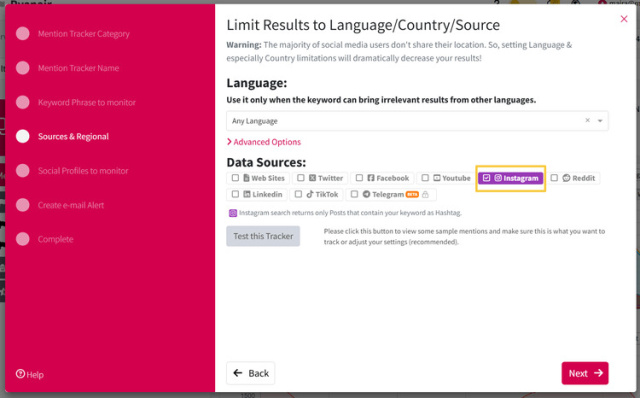Click the lock icon beside Telegram
This screenshot has width=640, height=398.
click(x=425, y=194)
